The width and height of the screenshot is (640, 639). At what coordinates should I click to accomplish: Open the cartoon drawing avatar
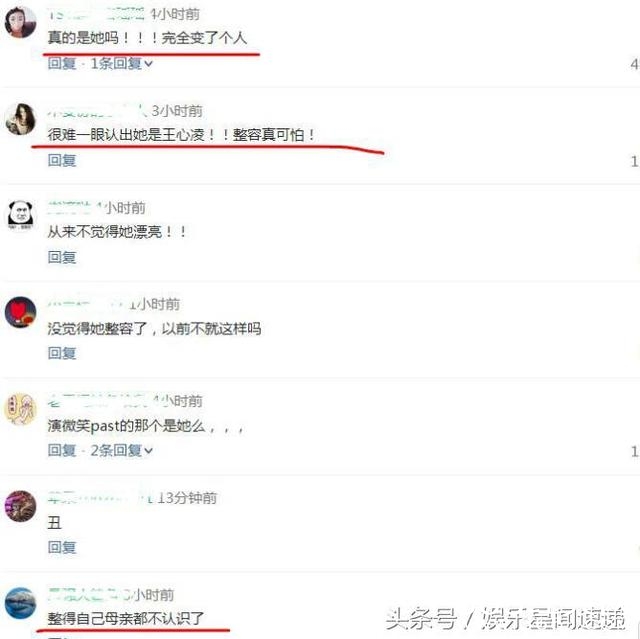[x=20, y=409]
